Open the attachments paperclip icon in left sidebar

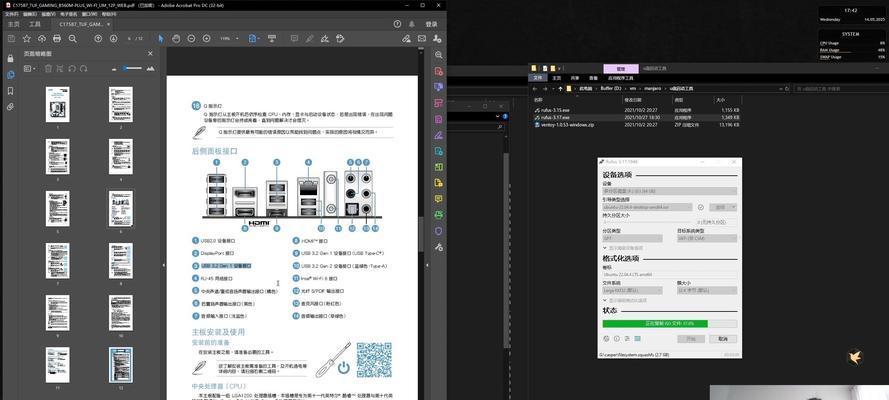(x=10, y=107)
